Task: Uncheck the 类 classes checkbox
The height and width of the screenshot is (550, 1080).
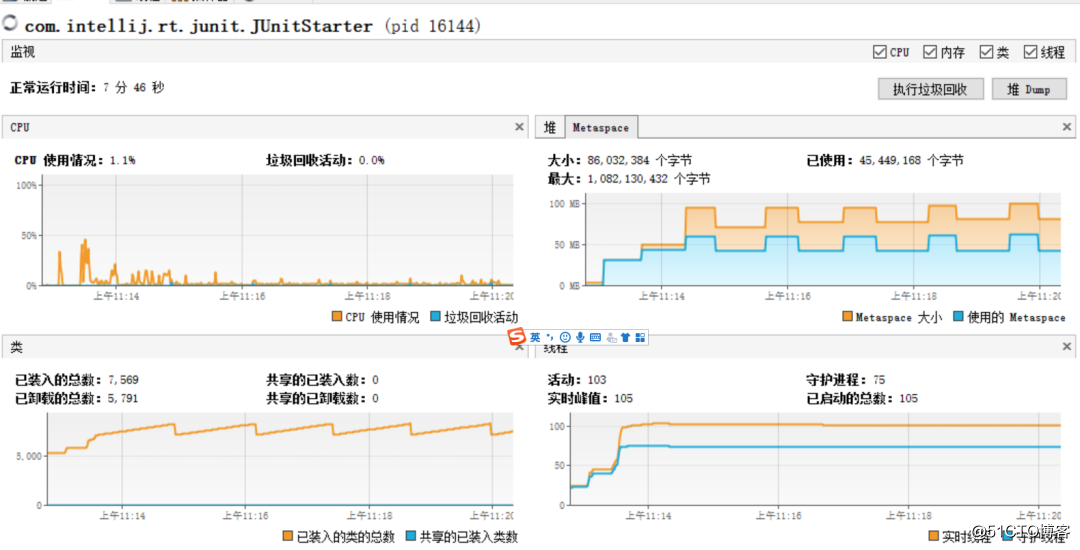Action: pos(985,52)
